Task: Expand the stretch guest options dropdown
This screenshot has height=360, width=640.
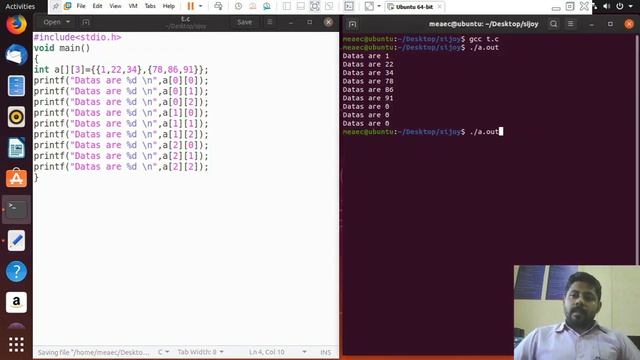Action: [x=379, y=6]
